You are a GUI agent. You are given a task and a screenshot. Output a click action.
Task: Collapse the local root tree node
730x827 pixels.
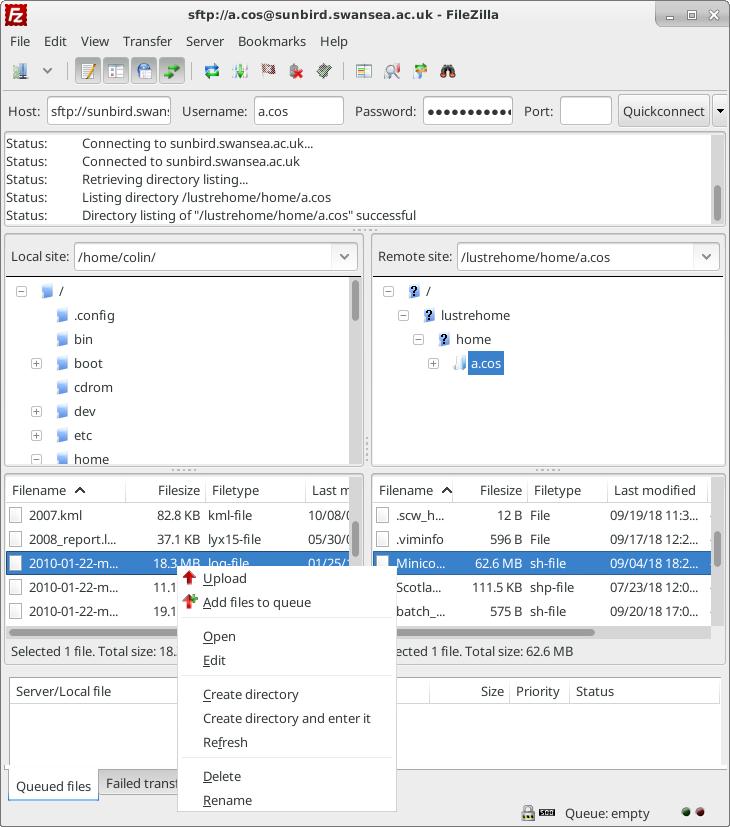pos(22,291)
